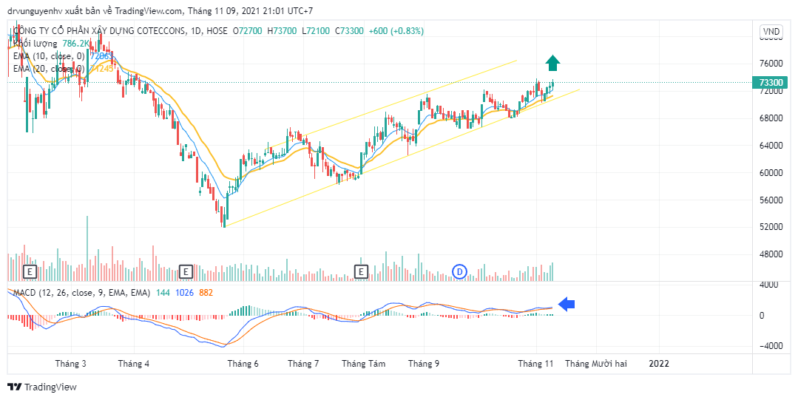The image size is (798, 400).
Task: Click the earnings E marker nearest Tháng 3
Action: point(30,272)
